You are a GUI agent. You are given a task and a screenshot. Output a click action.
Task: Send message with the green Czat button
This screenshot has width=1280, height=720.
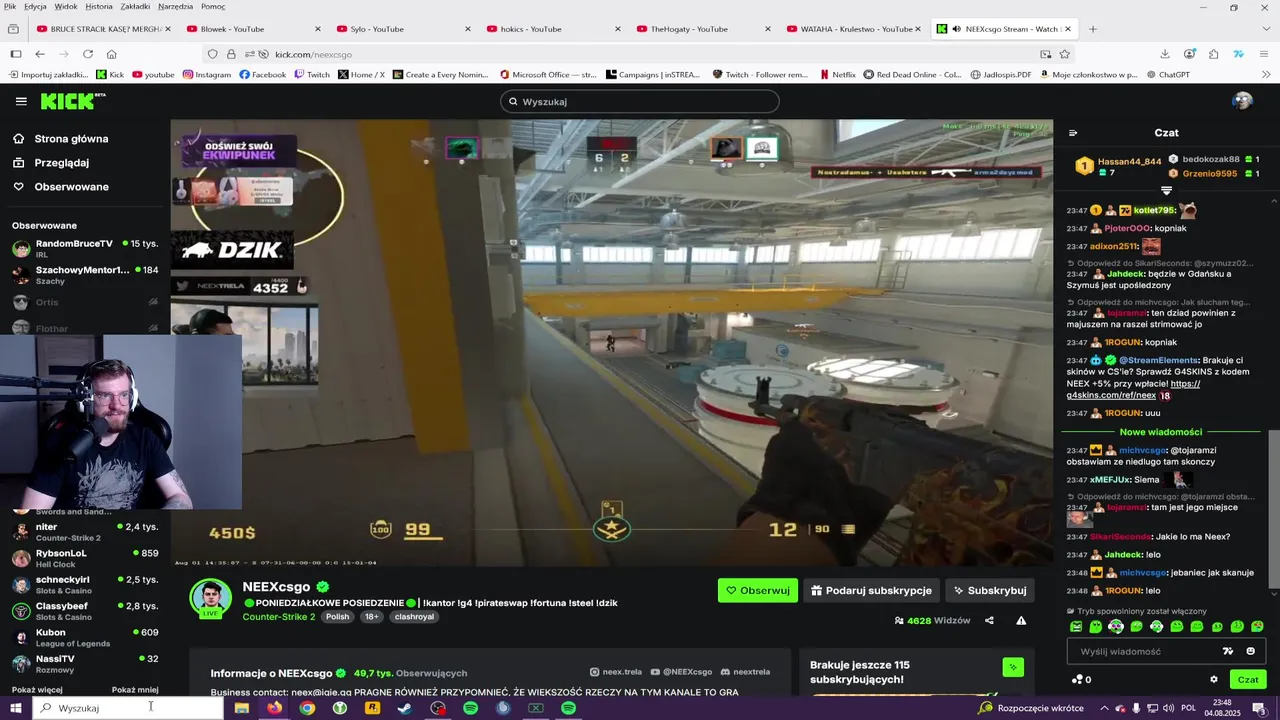1248,679
